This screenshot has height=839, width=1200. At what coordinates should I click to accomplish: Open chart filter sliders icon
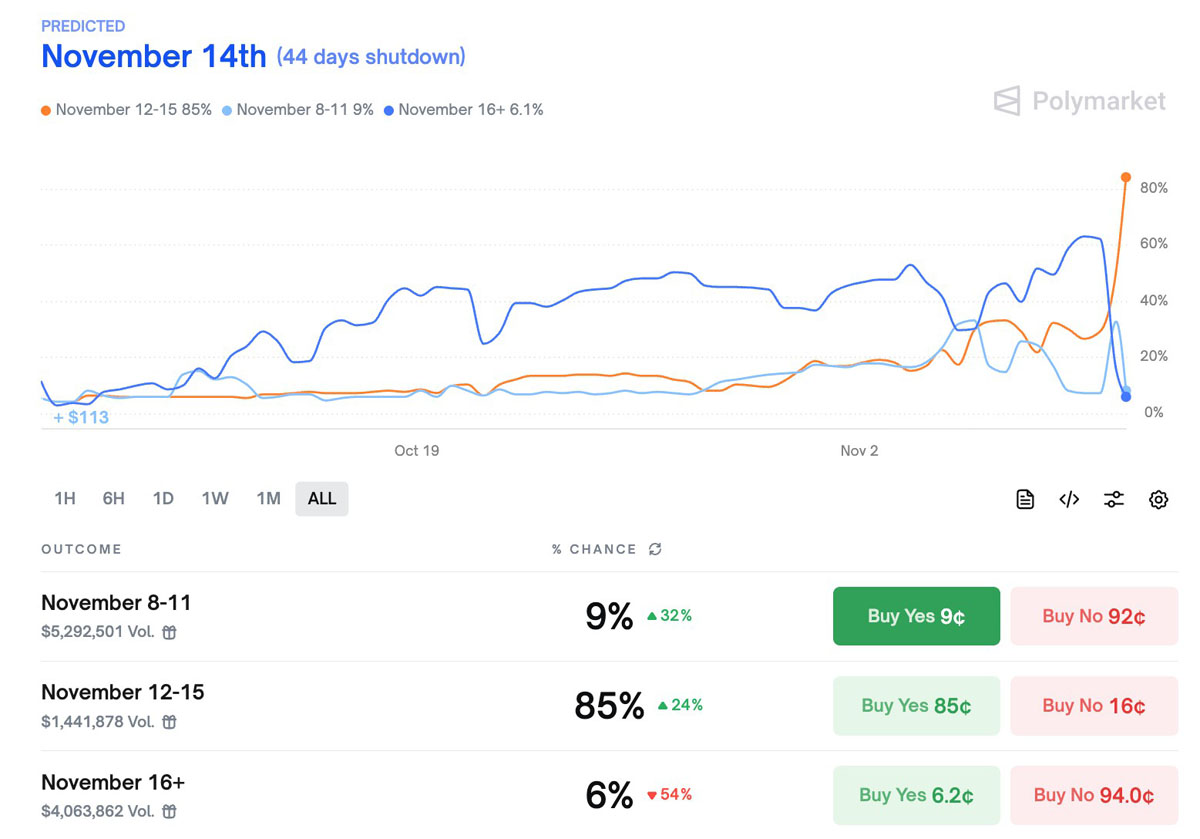pos(1114,499)
